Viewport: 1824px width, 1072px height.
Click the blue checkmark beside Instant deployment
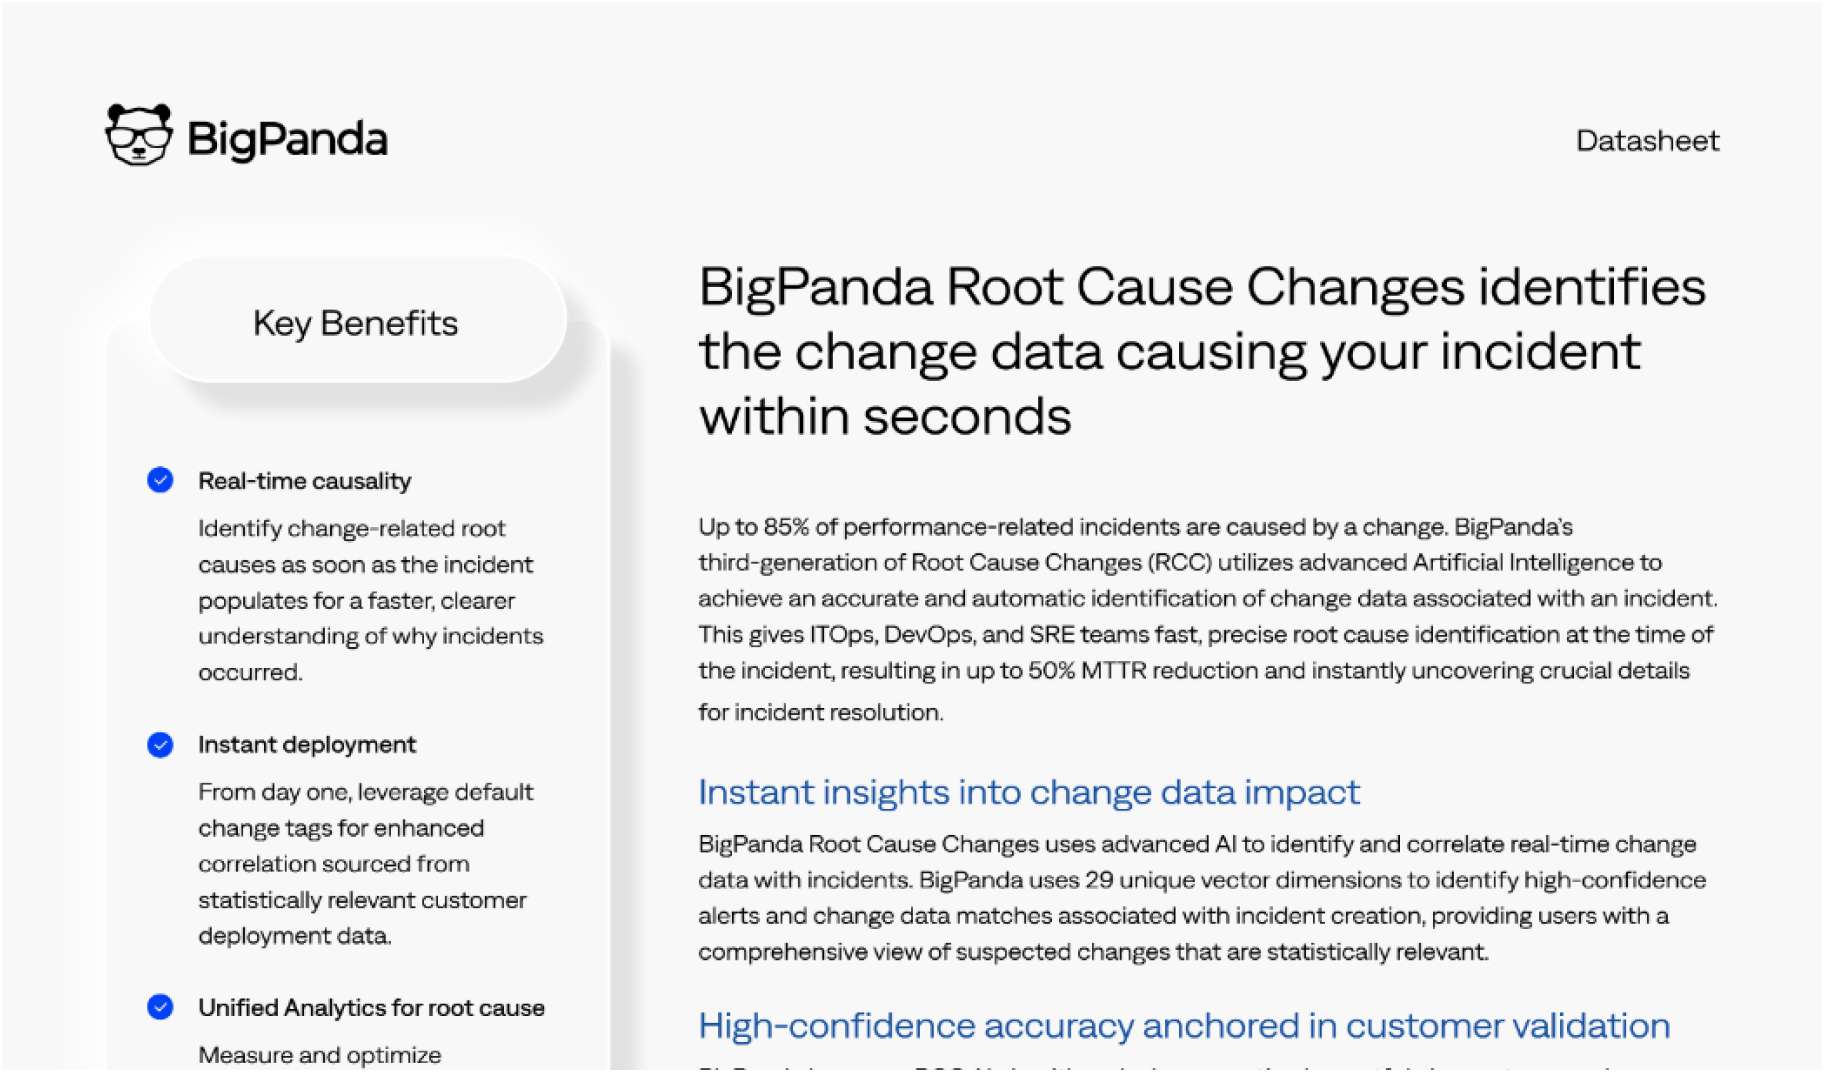point(160,745)
